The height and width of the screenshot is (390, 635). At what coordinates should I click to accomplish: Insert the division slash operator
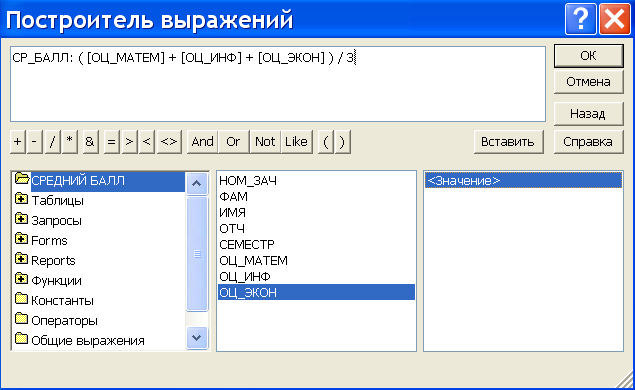(x=53, y=142)
